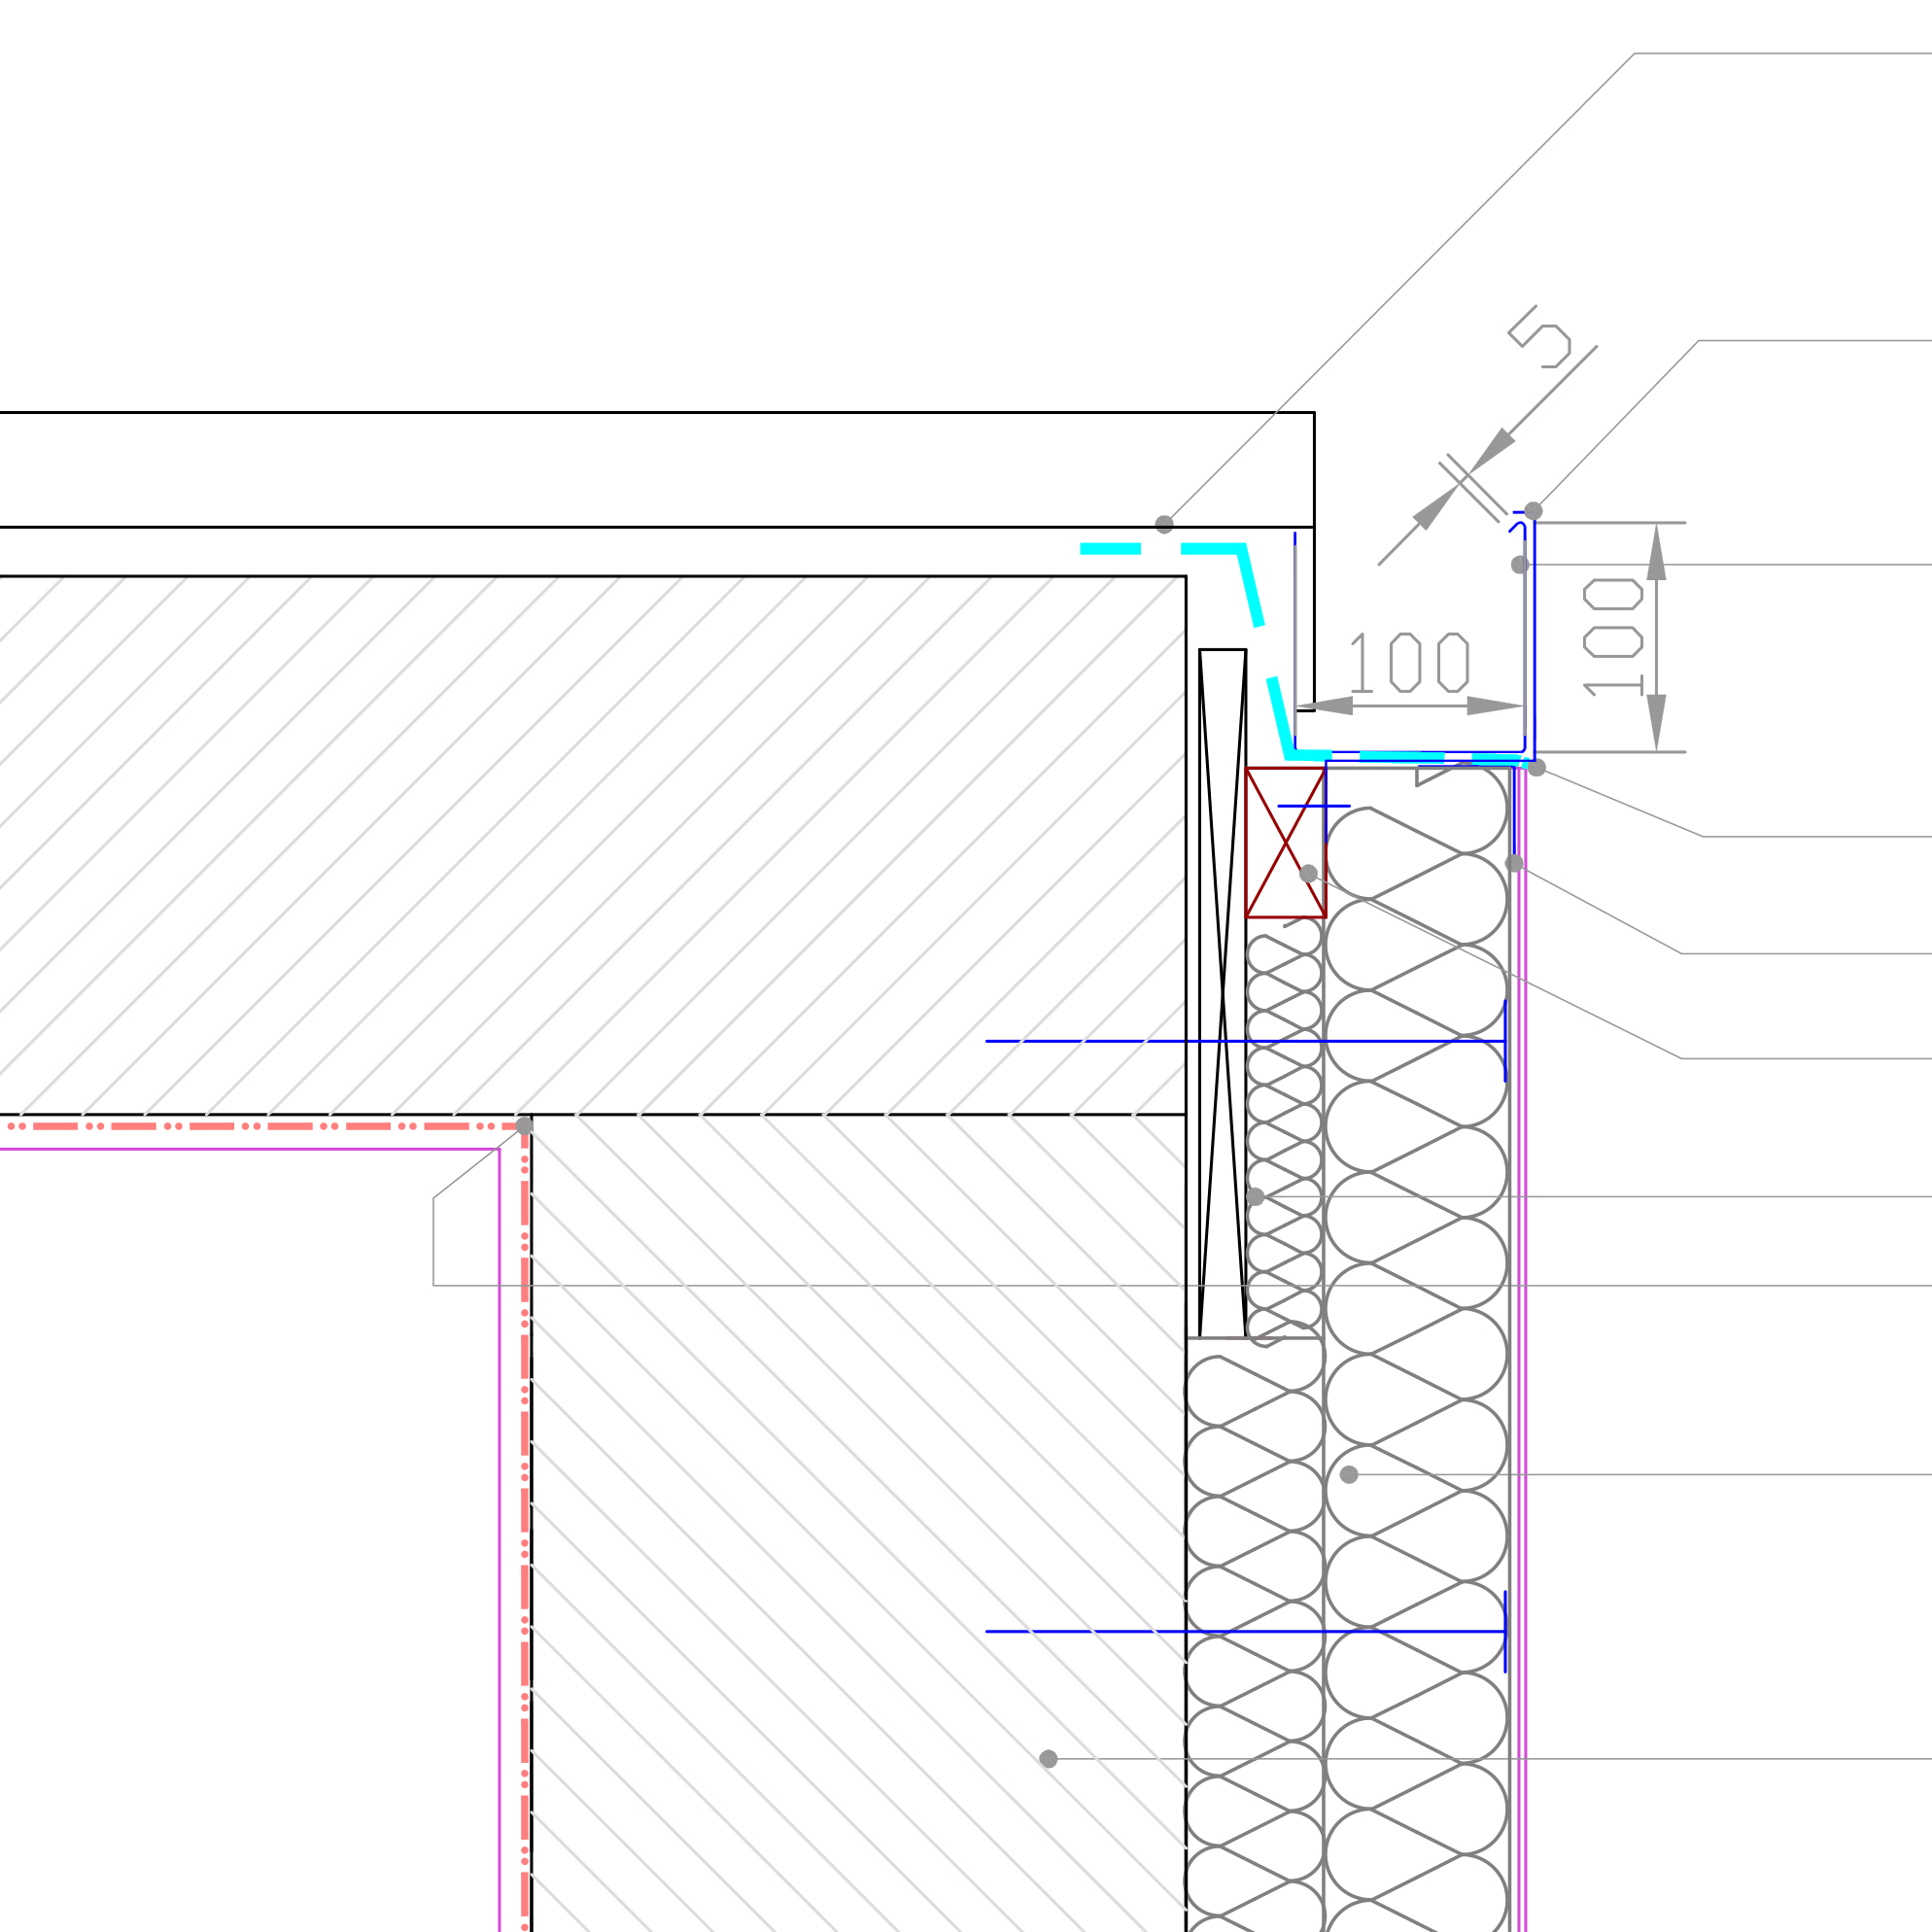1932x1932 pixels.
Task: Select the small blue cross mark in the batten
Action: coord(1314,806)
